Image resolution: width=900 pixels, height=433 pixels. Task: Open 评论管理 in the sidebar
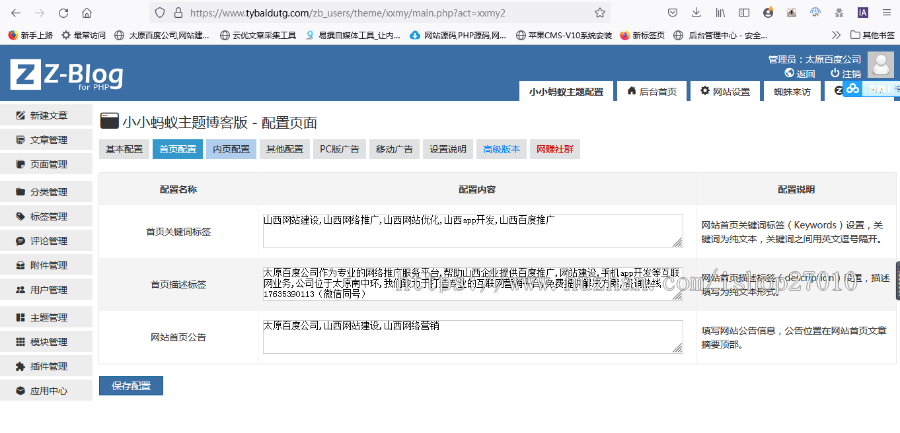(x=46, y=241)
